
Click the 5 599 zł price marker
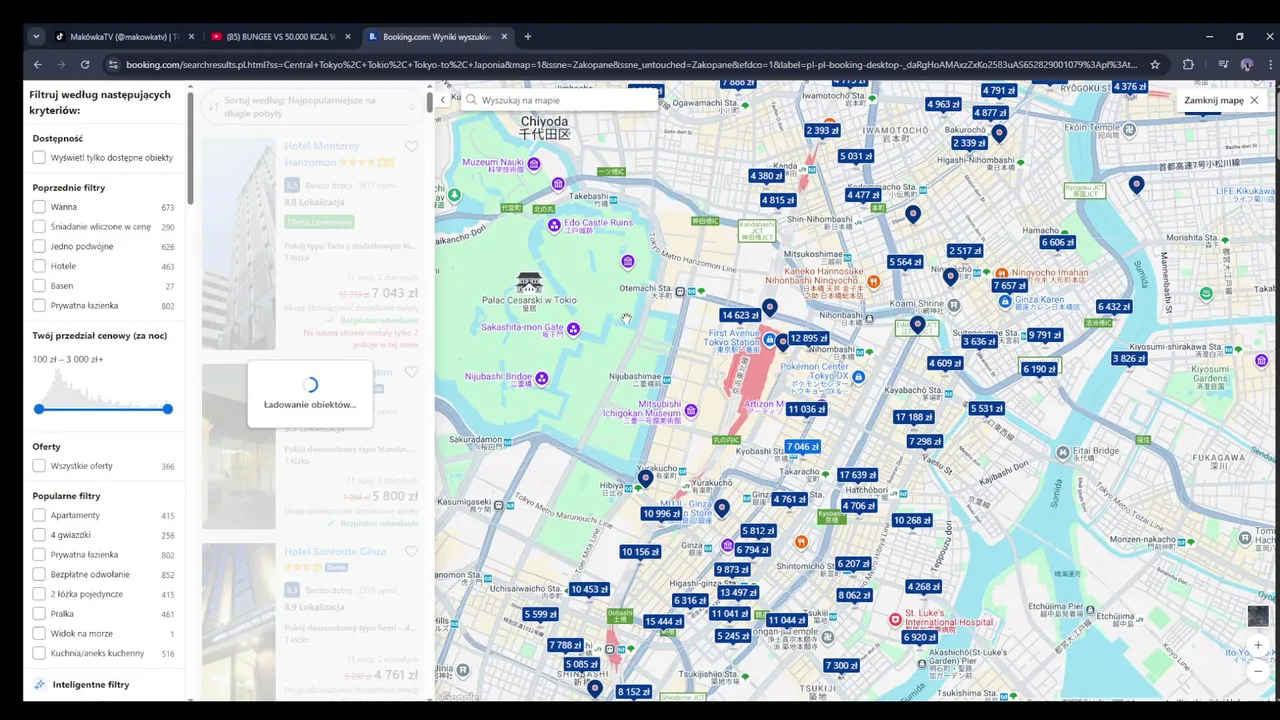(540, 615)
